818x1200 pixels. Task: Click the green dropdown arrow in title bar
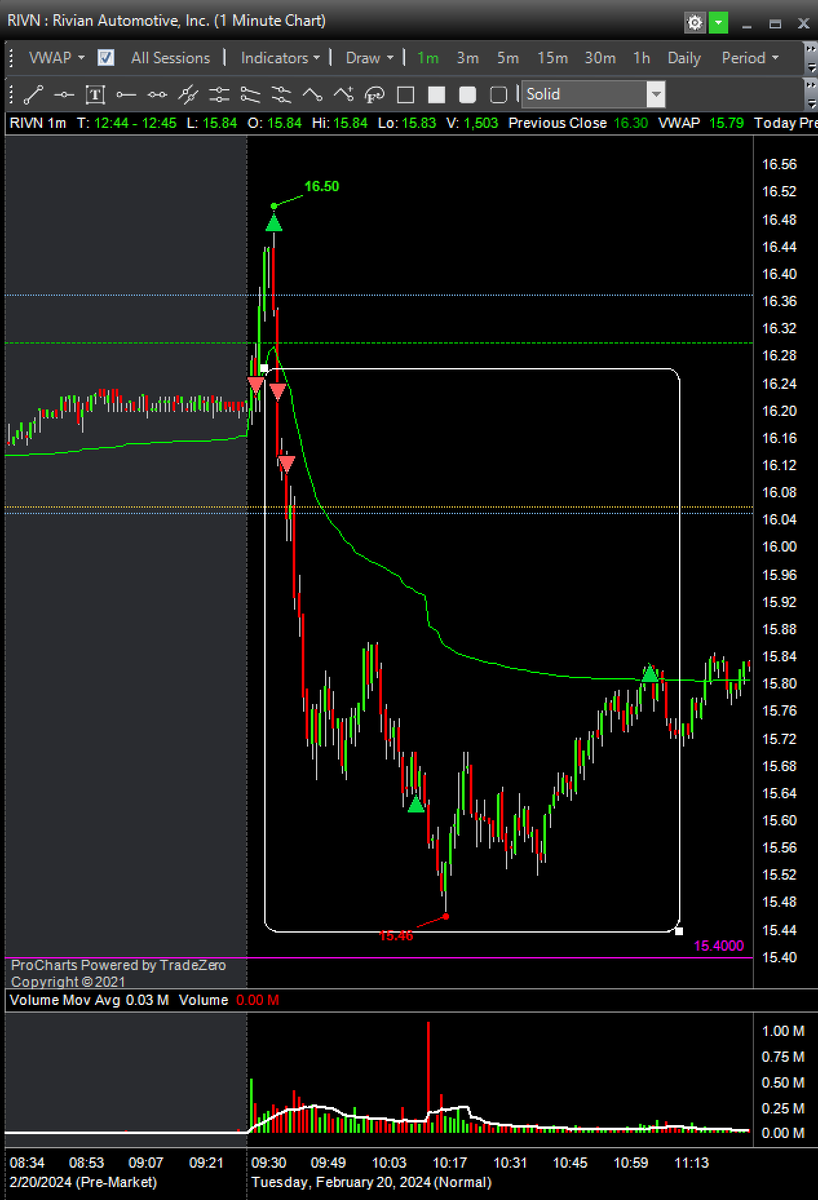pyautogui.click(x=718, y=22)
